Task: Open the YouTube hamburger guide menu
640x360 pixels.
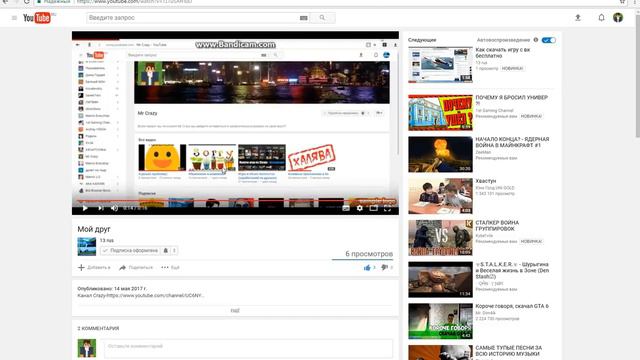Action: [x=14, y=18]
